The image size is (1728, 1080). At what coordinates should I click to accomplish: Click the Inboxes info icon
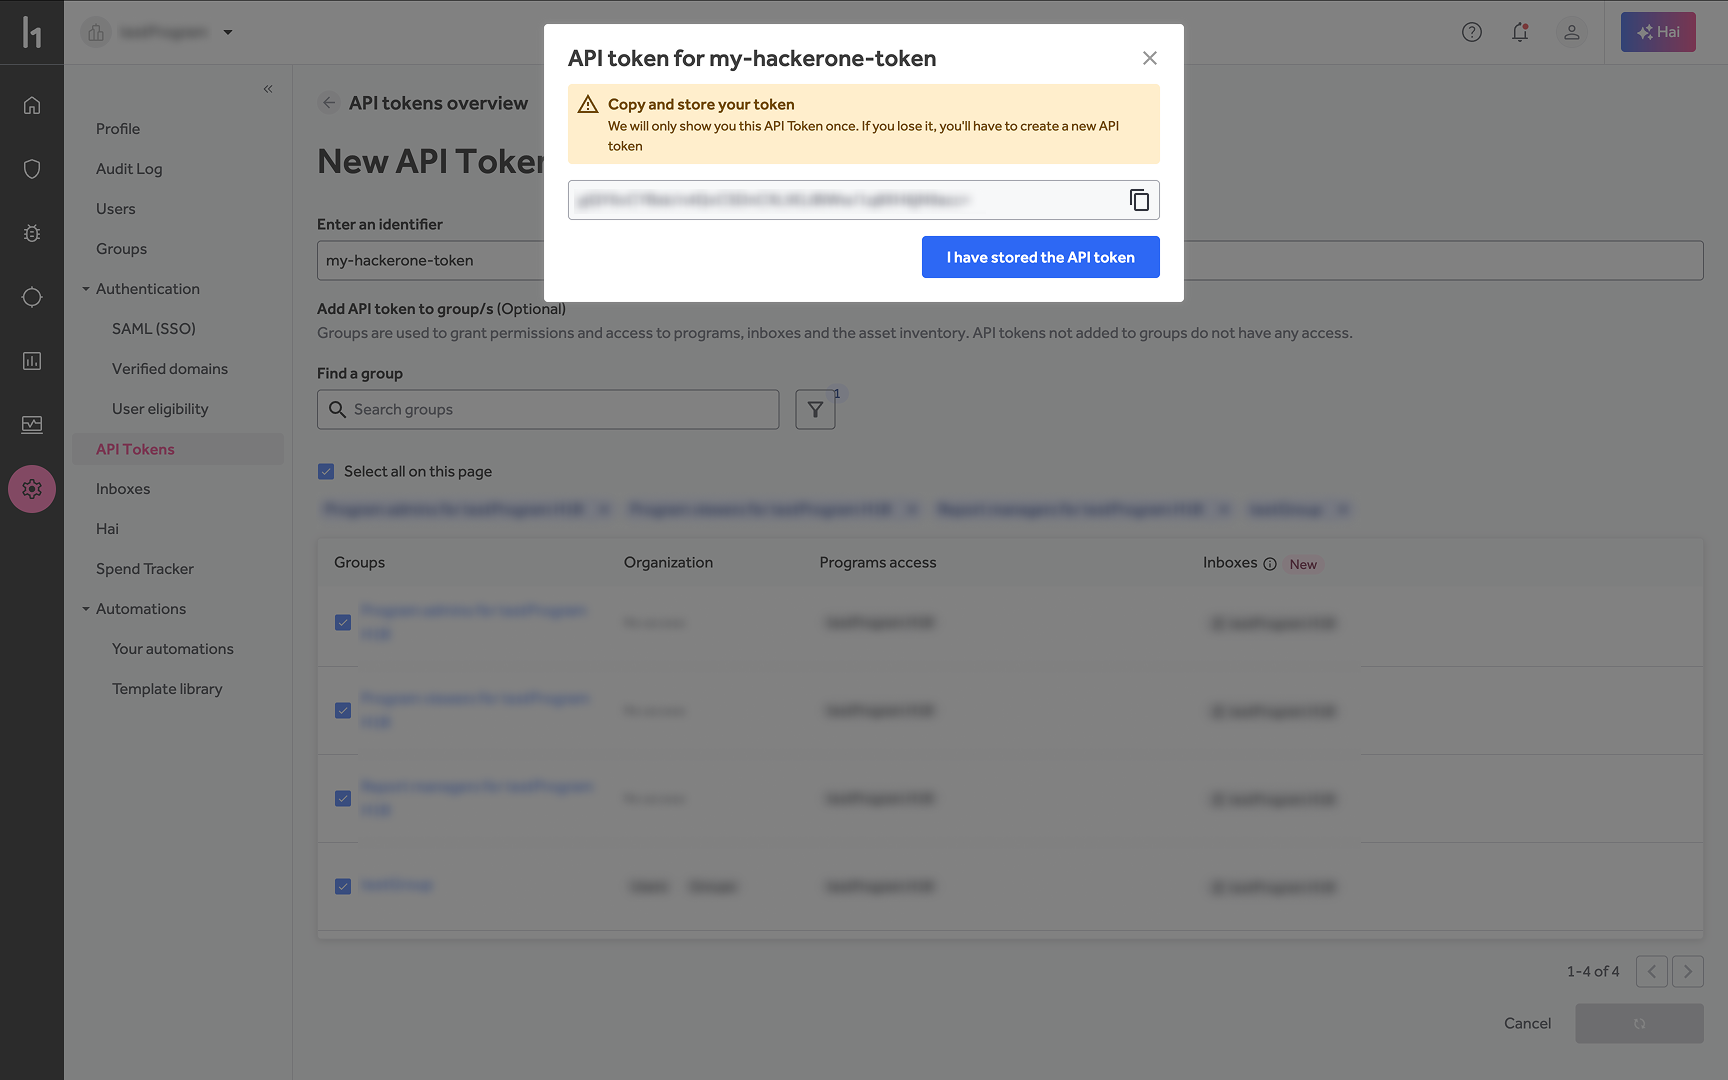[x=1270, y=564]
